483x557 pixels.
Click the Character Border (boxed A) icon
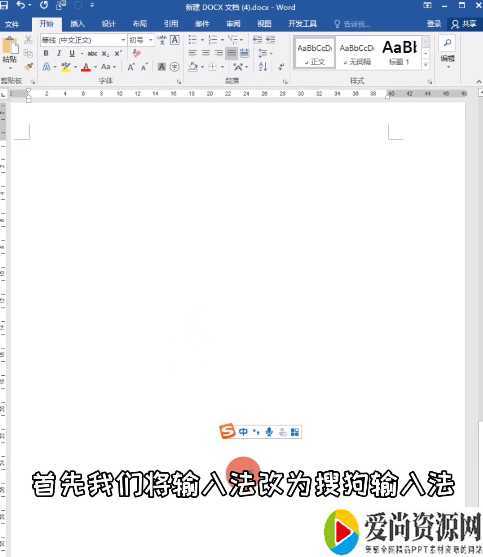[175, 40]
